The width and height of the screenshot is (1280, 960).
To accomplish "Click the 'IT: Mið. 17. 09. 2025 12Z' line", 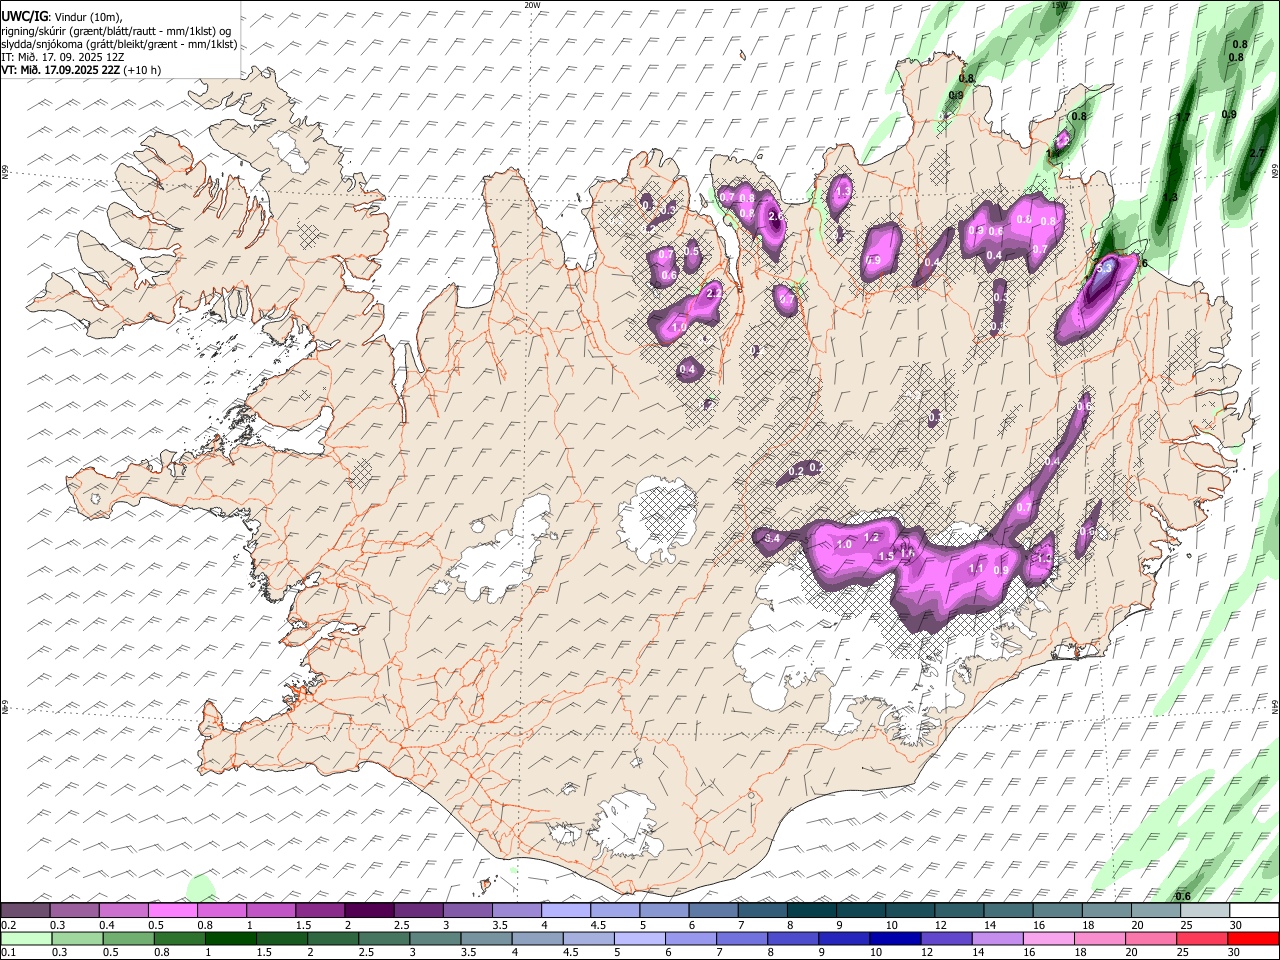I will point(63,57).
